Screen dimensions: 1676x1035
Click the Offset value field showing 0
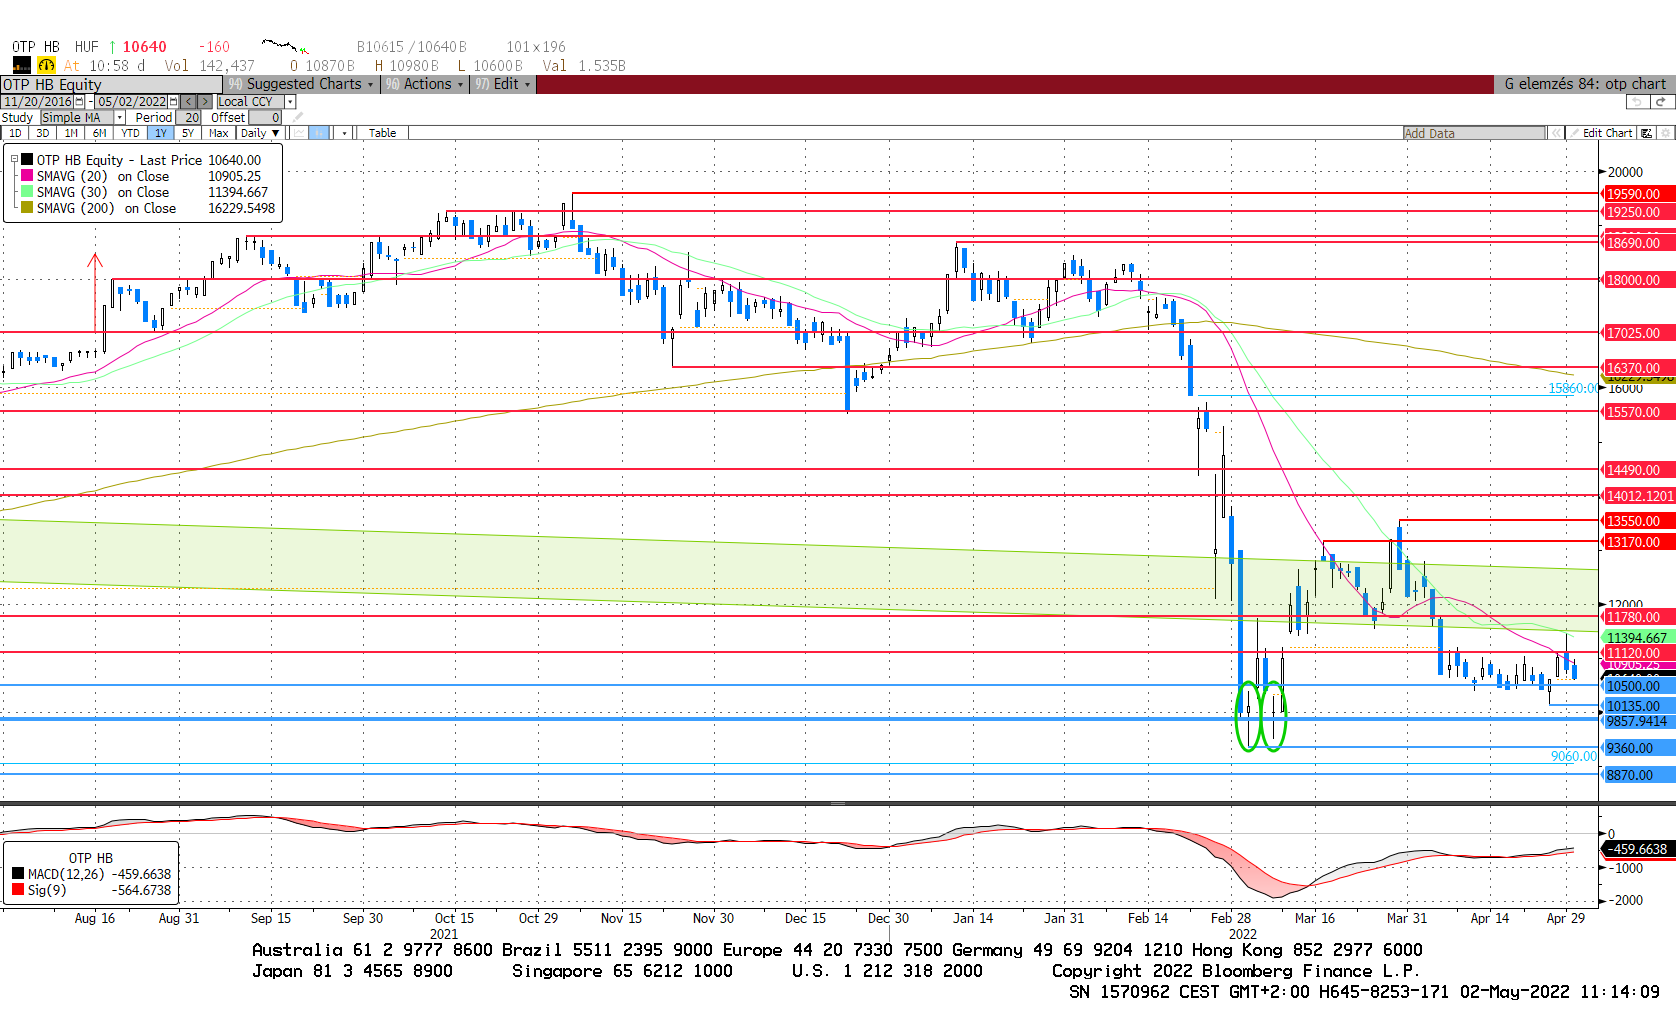[266, 117]
